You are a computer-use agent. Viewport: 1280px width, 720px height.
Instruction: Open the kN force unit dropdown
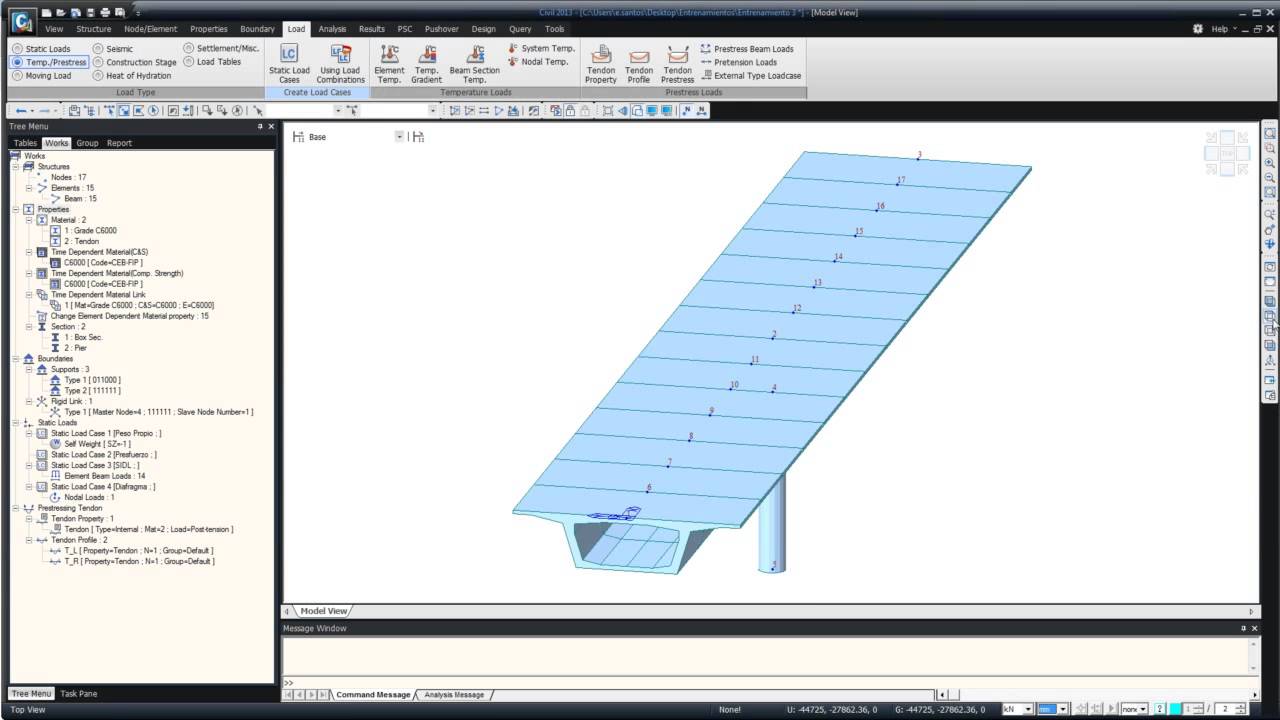click(x=1028, y=709)
